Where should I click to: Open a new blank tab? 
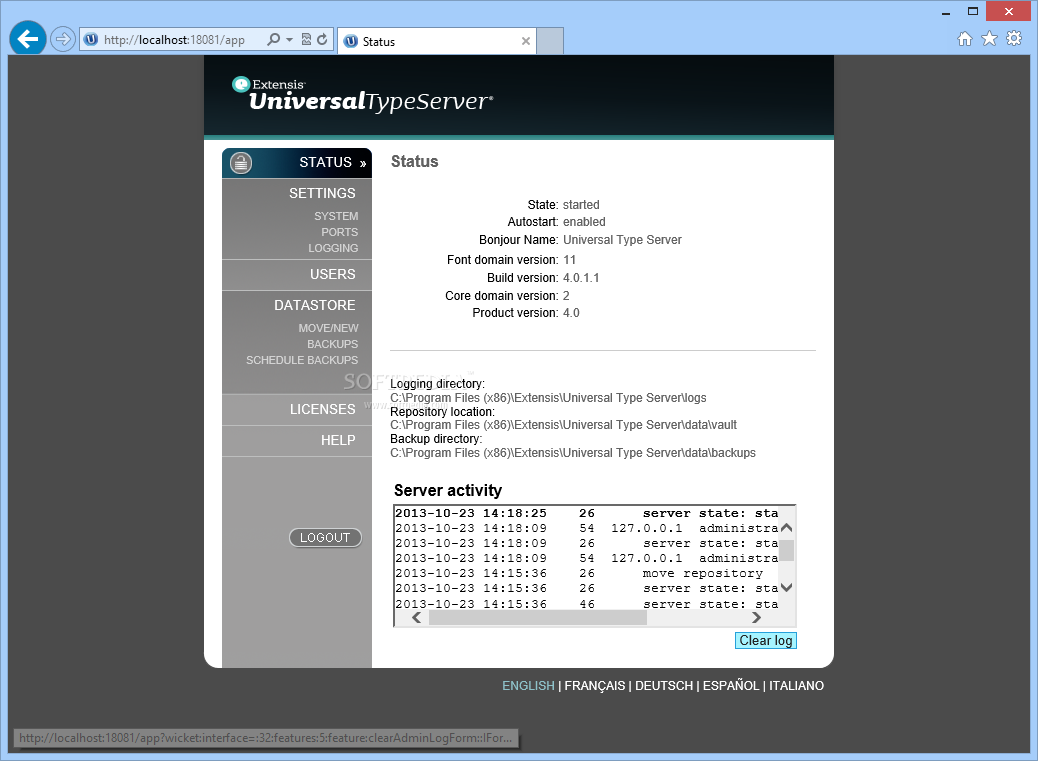tap(549, 41)
